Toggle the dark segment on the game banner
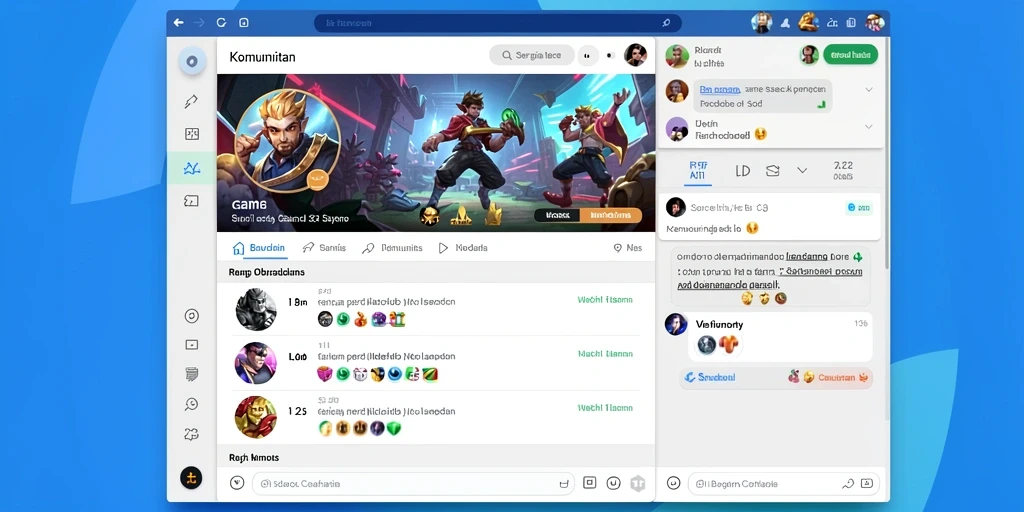The height and width of the screenshot is (512, 1024). click(557, 215)
